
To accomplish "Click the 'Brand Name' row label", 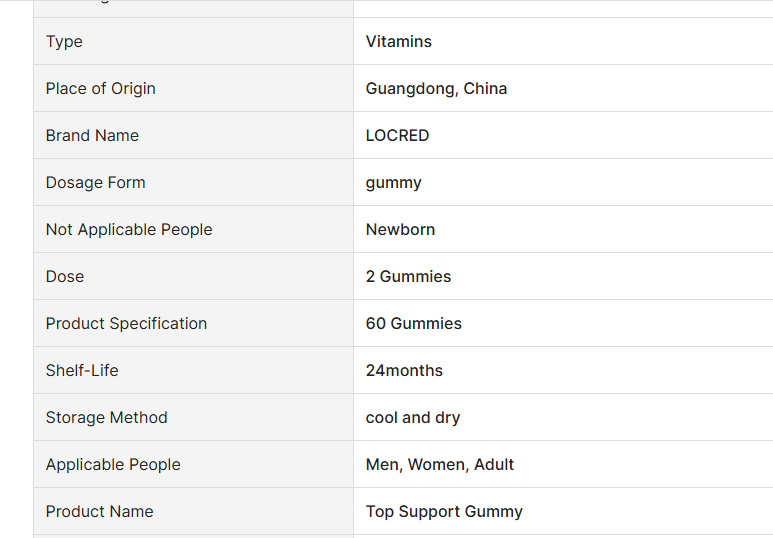I will (92, 136).
